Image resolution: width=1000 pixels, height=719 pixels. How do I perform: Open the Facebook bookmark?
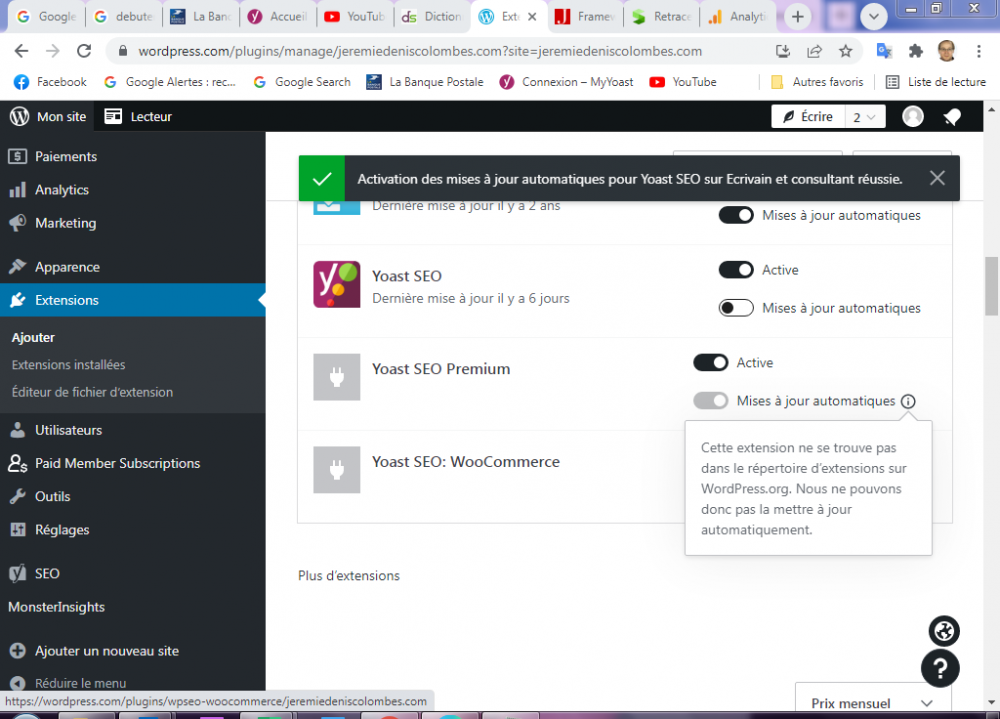click(50, 82)
